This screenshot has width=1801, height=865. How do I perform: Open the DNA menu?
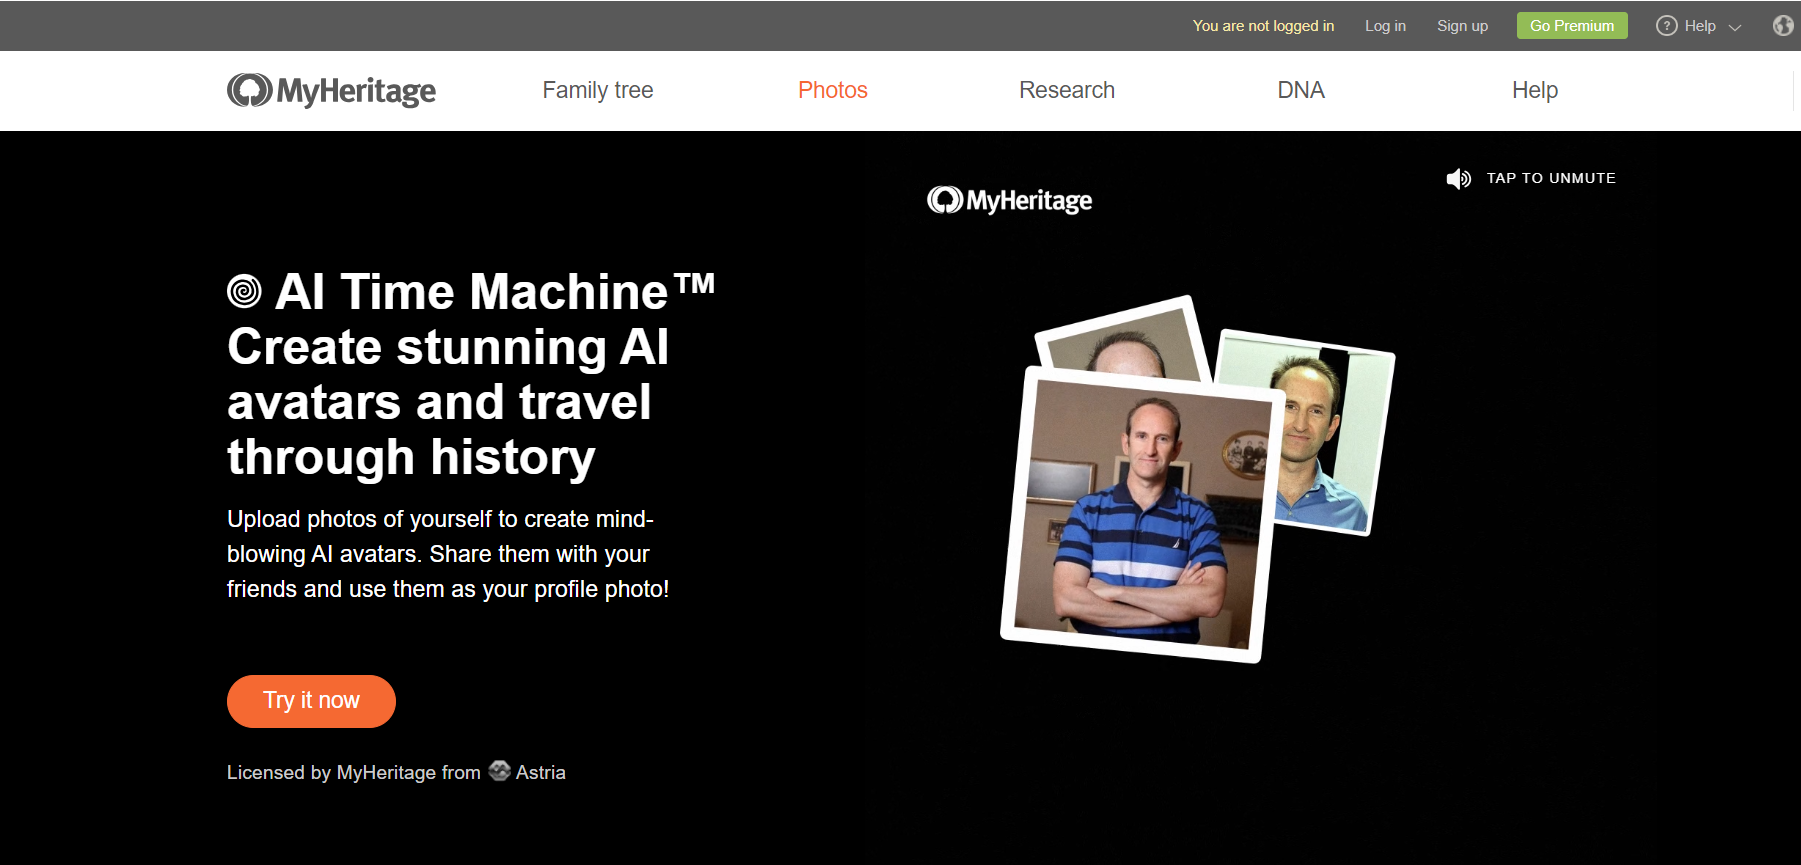coord(1301,90)
